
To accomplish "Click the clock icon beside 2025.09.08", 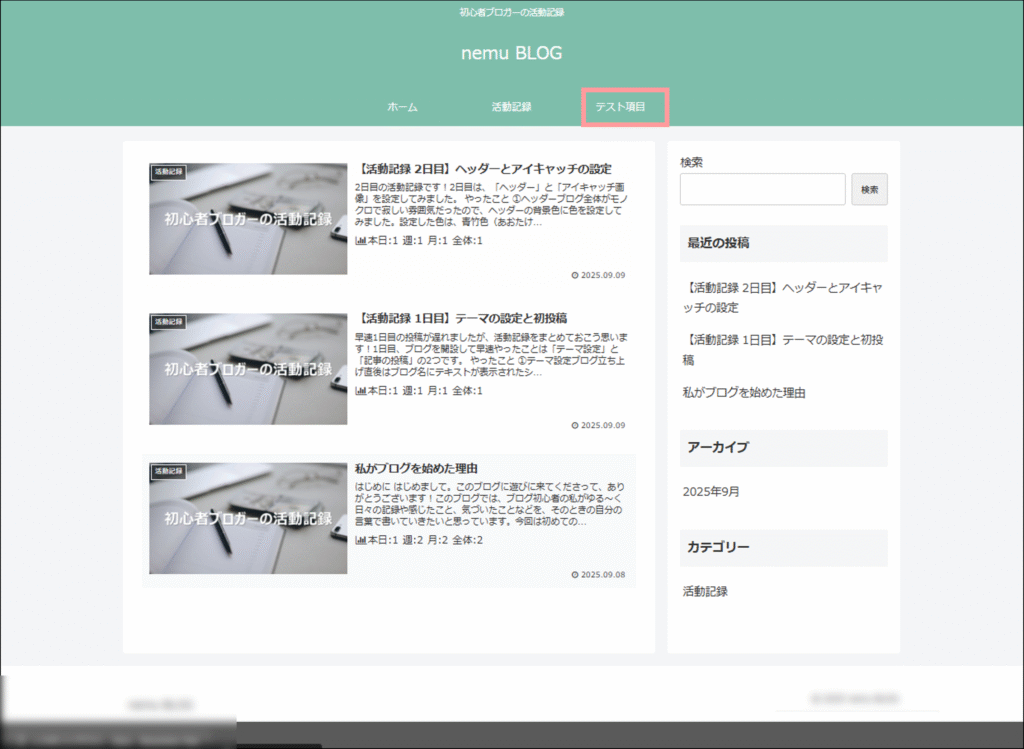I will coord(574,575).
